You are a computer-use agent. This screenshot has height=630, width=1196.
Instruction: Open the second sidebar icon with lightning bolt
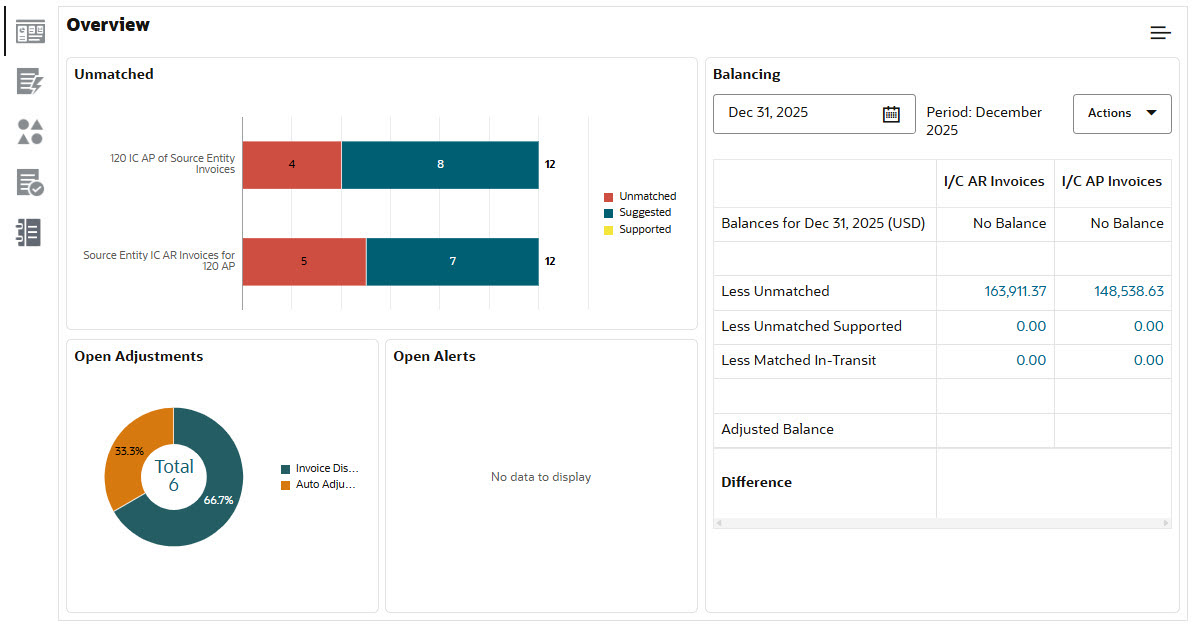[30, 81]
